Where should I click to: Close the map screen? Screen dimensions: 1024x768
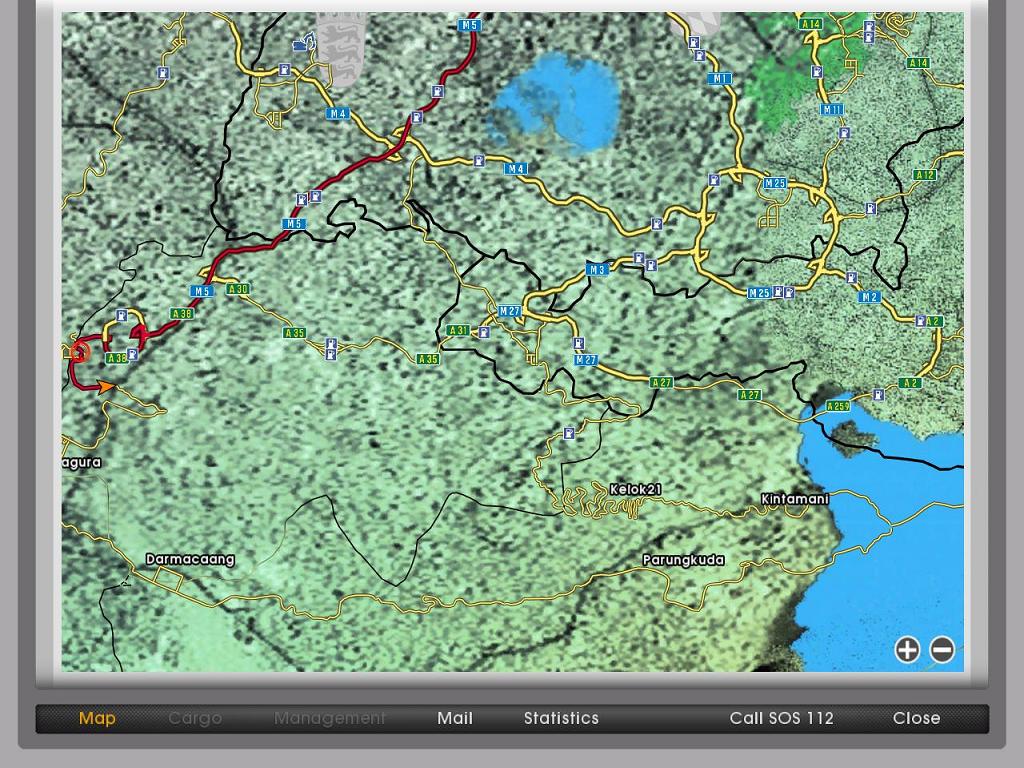coord(916,718)
